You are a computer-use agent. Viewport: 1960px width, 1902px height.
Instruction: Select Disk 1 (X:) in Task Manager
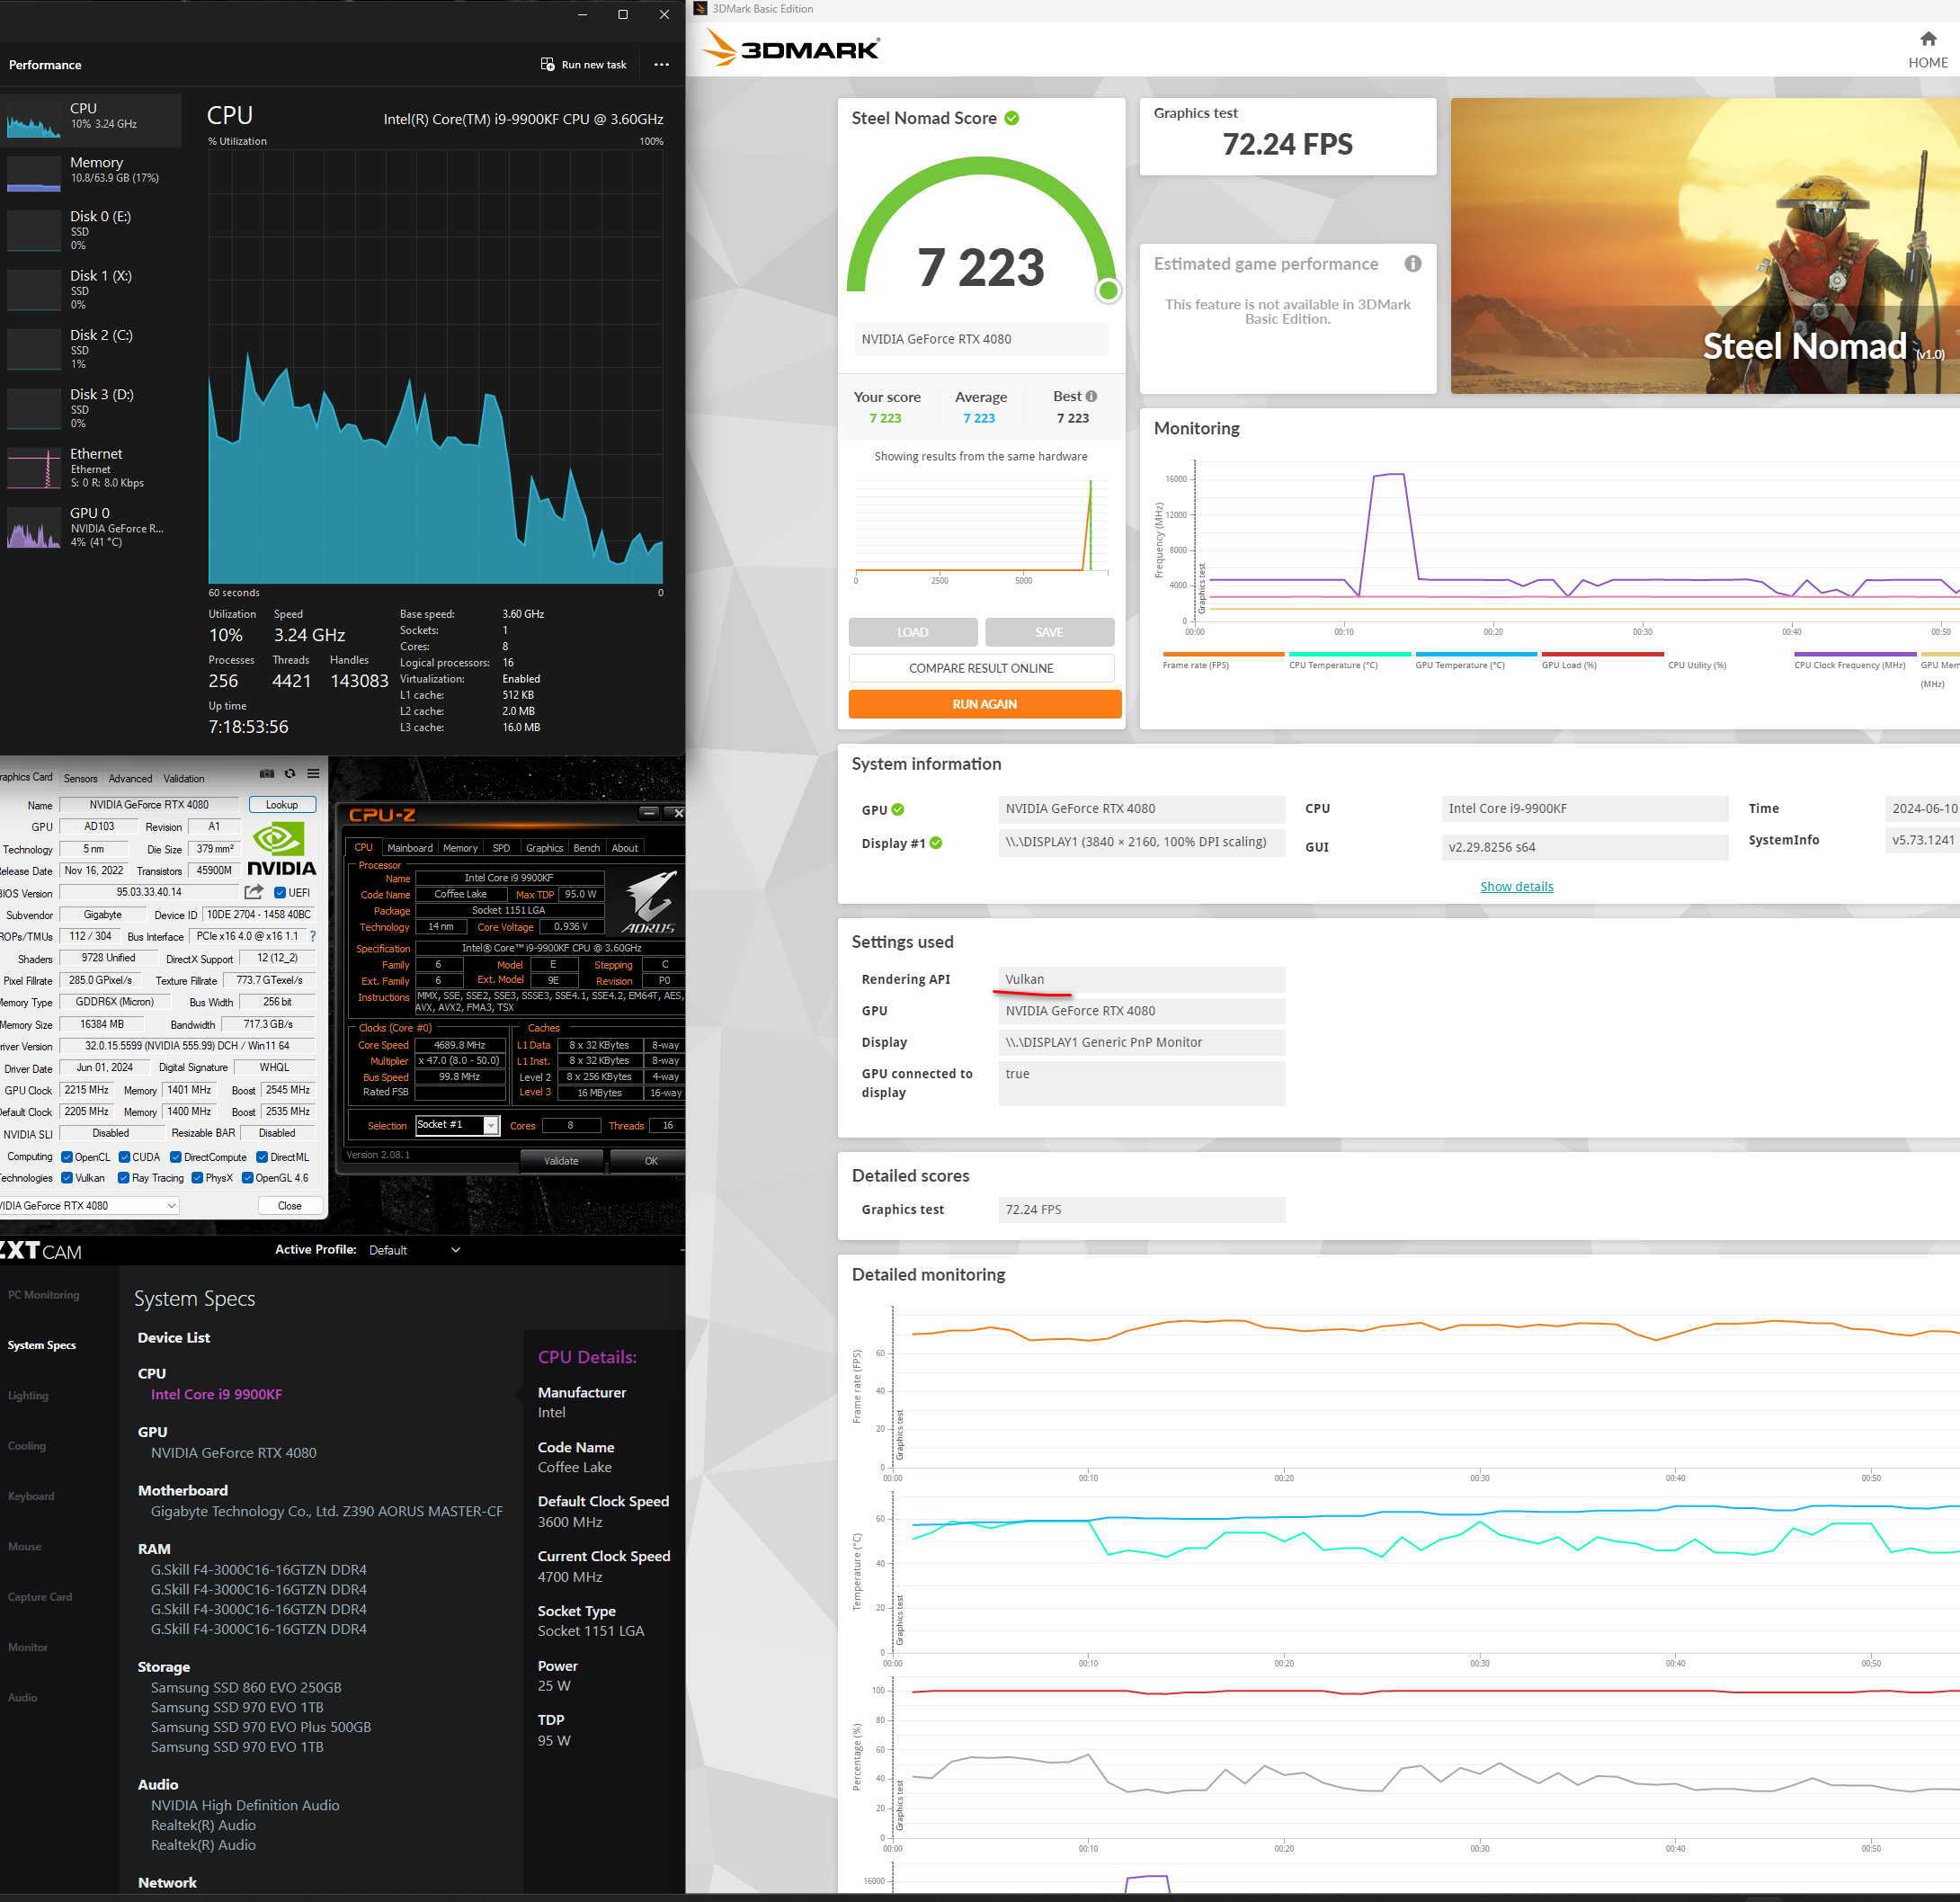pyautogui.click(x=91, y=289)
